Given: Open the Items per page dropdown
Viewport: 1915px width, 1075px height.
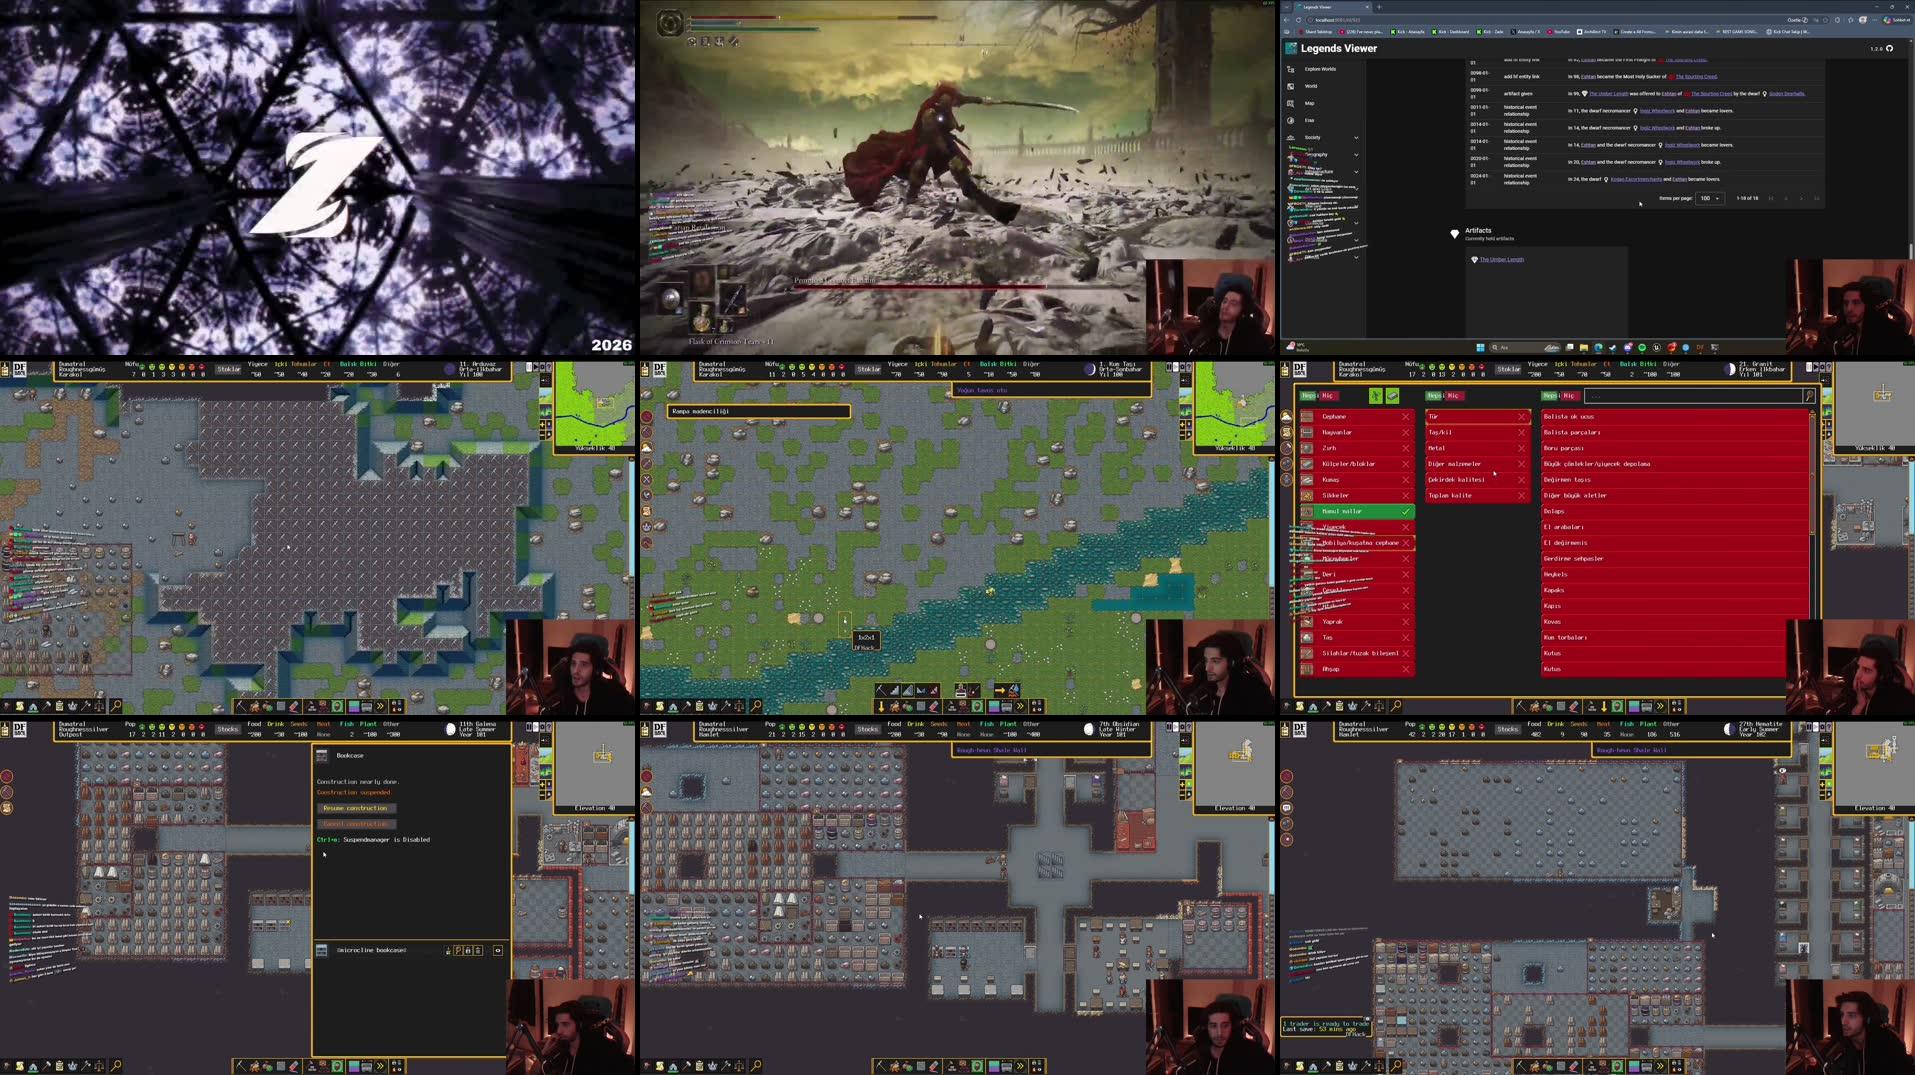Looking at the screenshot, I should click(x=1709, y=198).
